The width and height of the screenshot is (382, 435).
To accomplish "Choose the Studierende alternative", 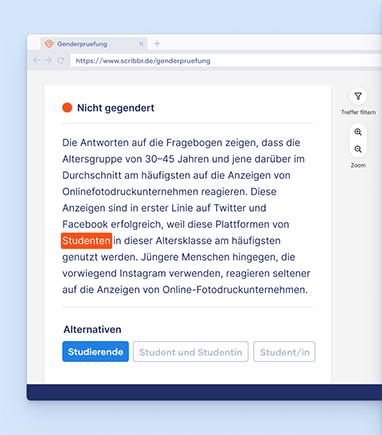I will 95,352.
